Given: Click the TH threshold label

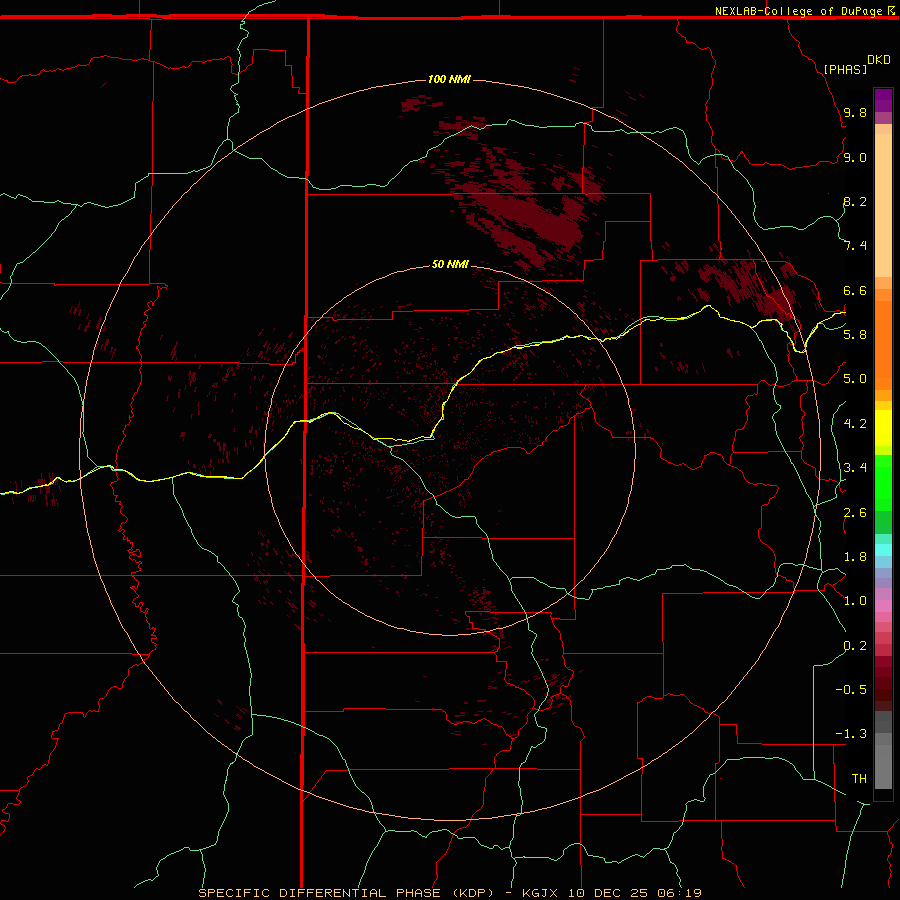Looking at the screenshot, I should [859, 778].
